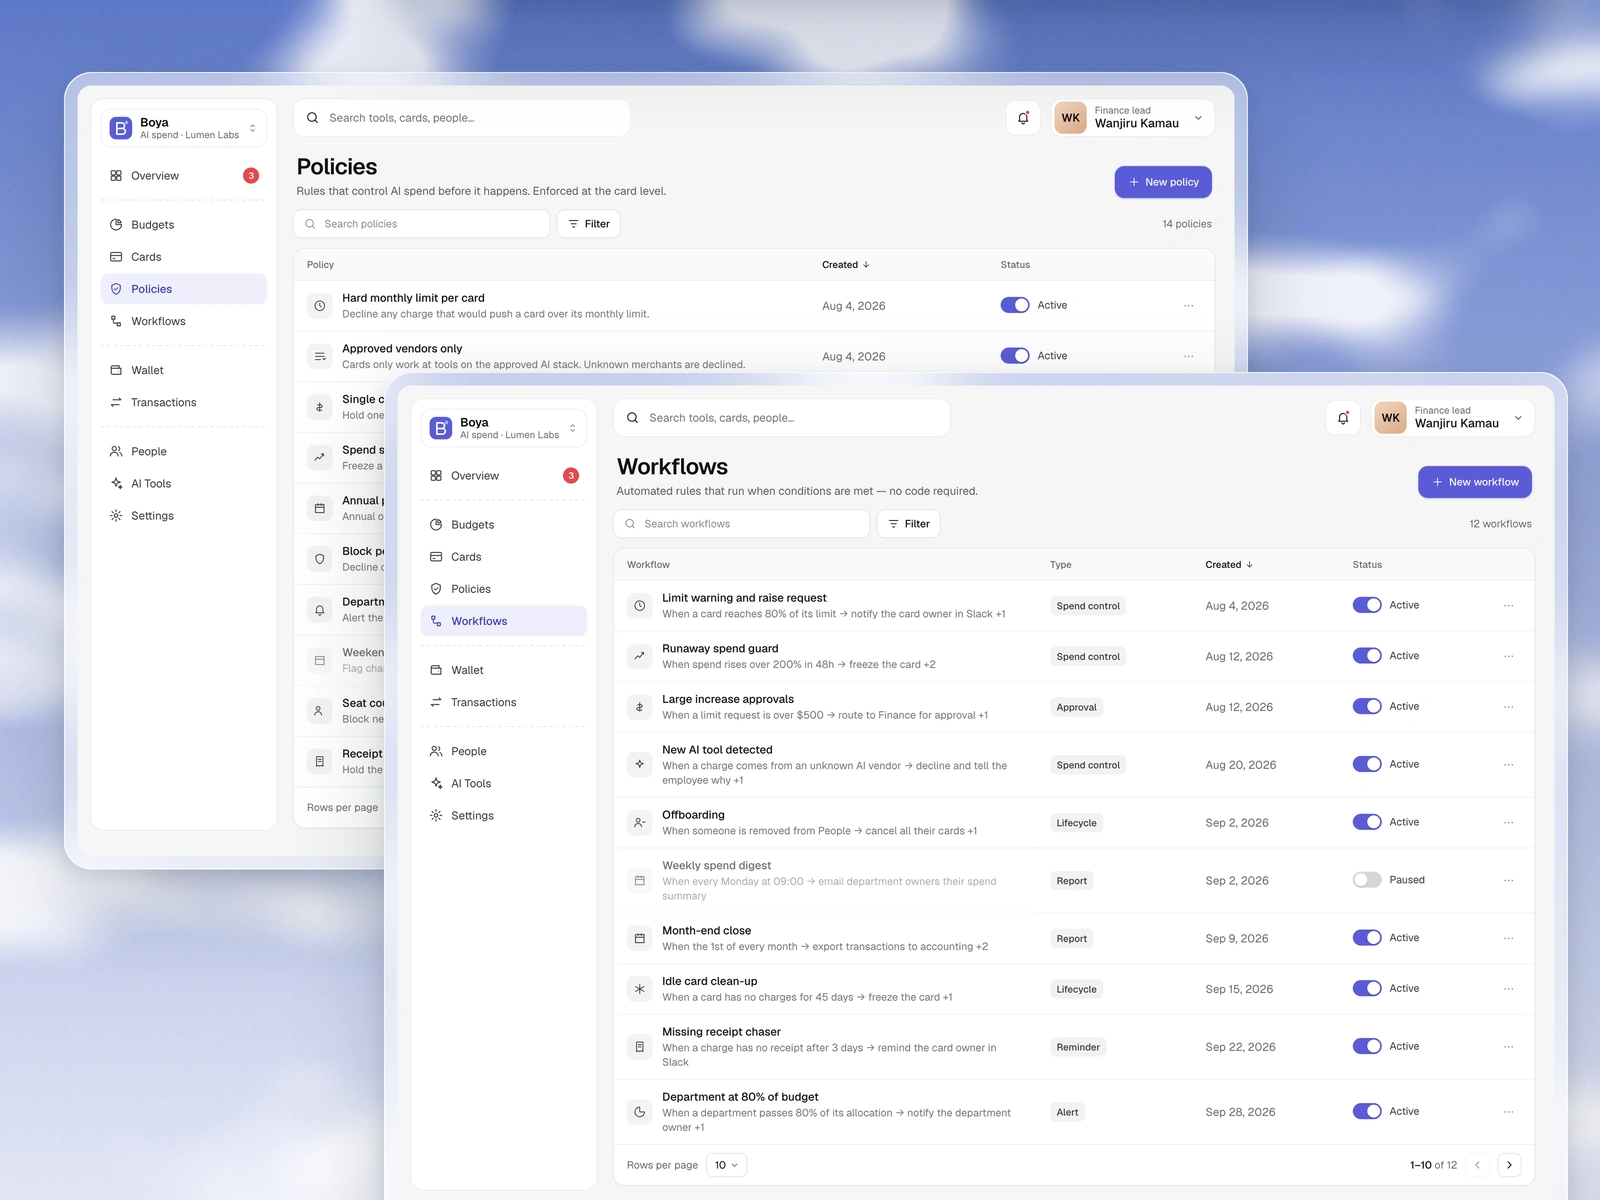The image size is (1600, 1200).
Task: Click row icon for Limit warning and raise request
Action: pos(640,605)
